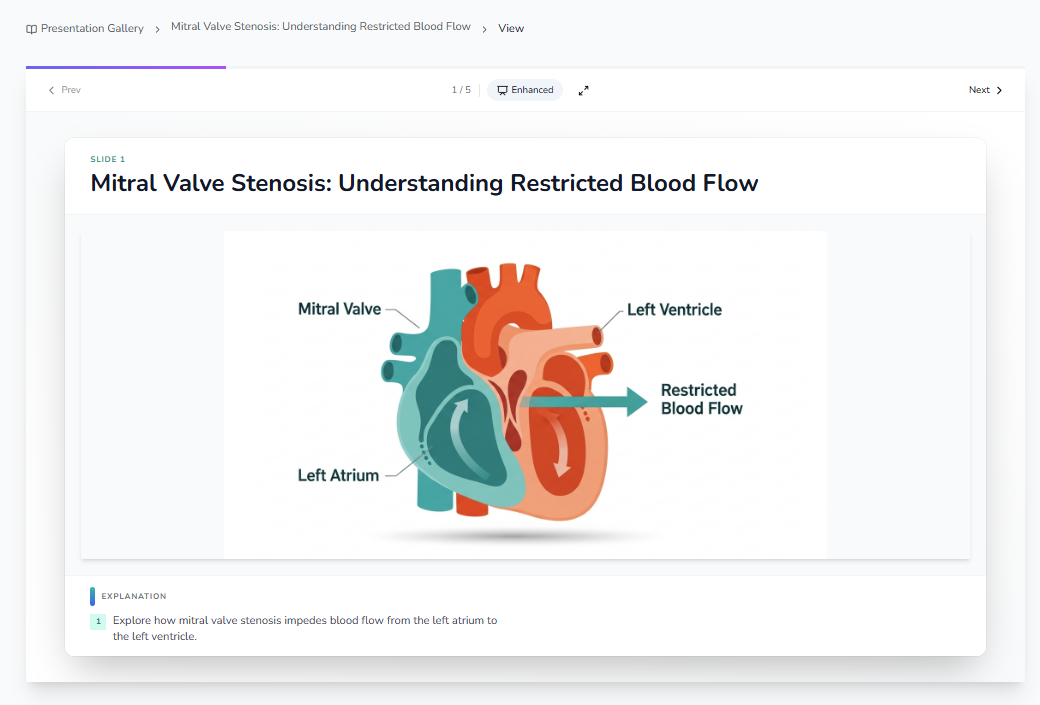The height and width of the screenshot is (705, 1040).
Task: Click the first breadcrumb separator chevron
Action: click(157, 29)
